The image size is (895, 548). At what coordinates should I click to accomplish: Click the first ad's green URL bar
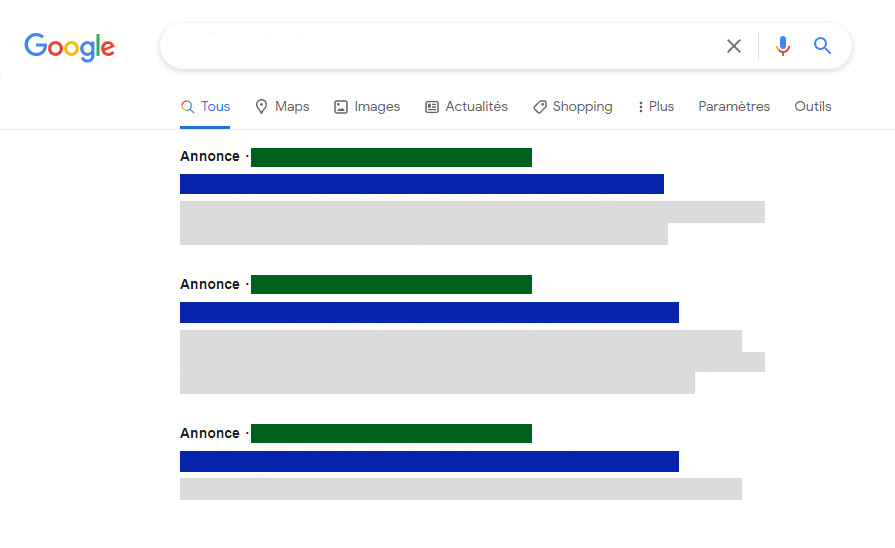(x=391, y=157)
